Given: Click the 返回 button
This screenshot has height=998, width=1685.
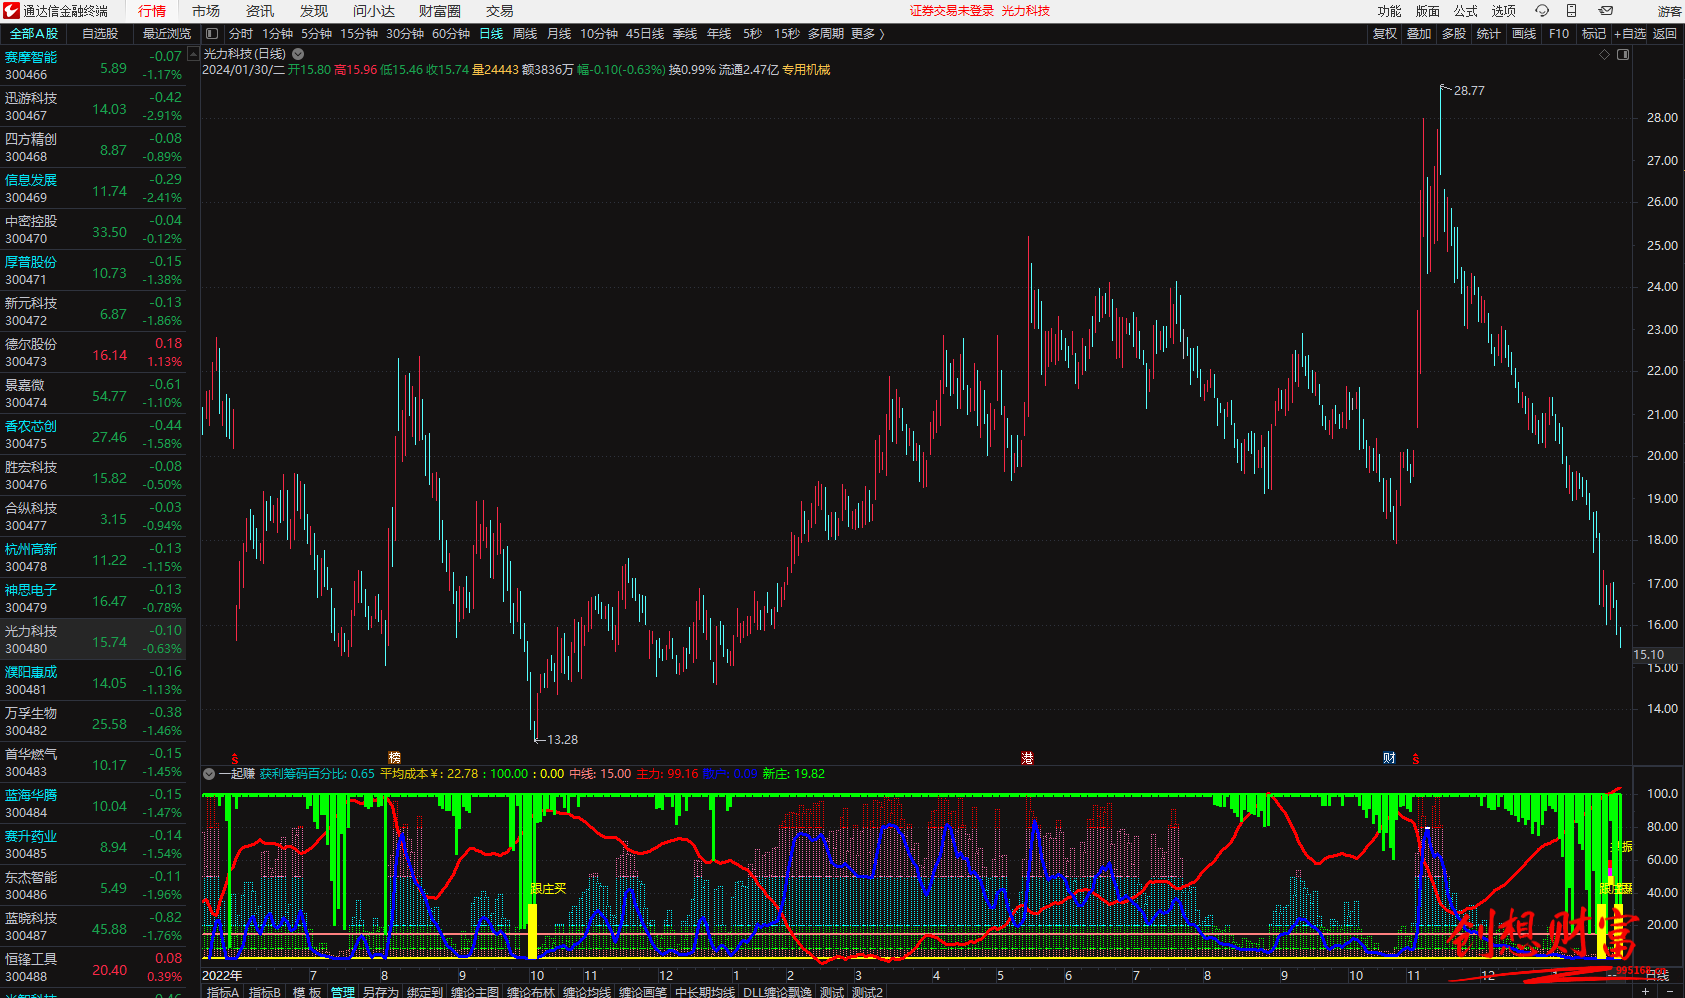Looking at the screenshot, I should click(1665, 34).
